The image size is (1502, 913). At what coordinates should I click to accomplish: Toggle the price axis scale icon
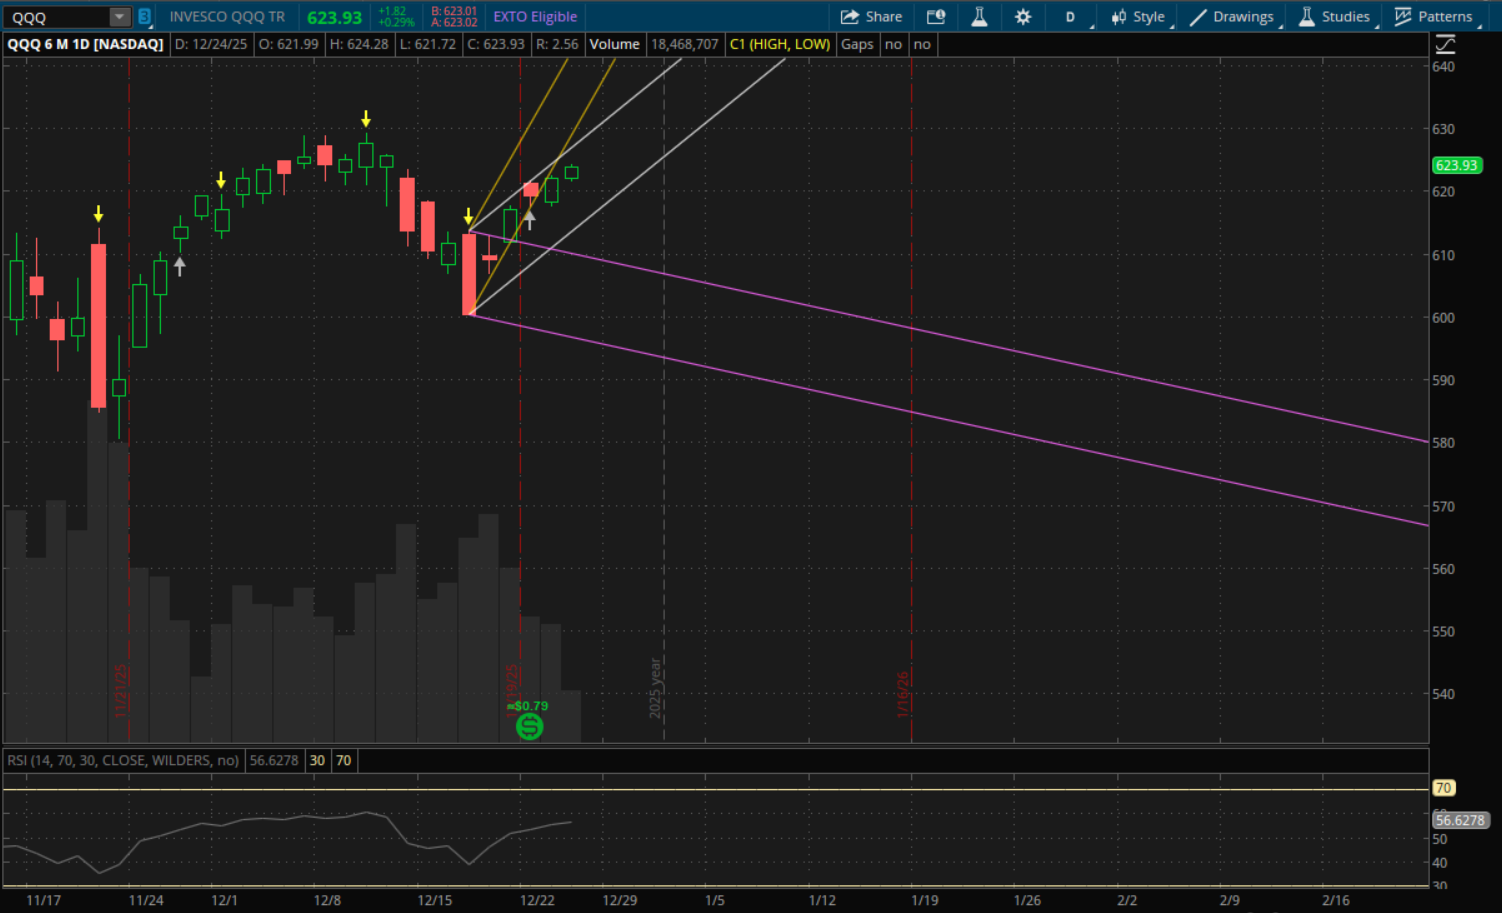click(x=1445, y=44)
